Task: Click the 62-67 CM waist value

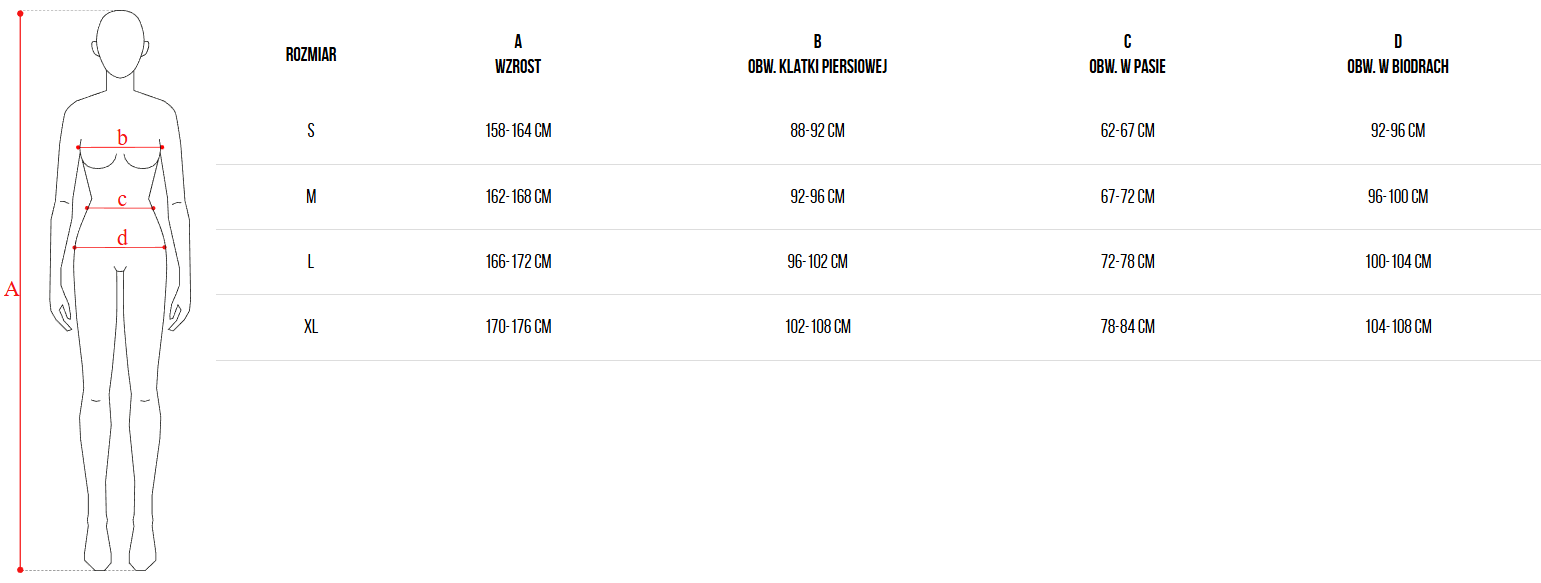Action: [x=1127, y=131]
